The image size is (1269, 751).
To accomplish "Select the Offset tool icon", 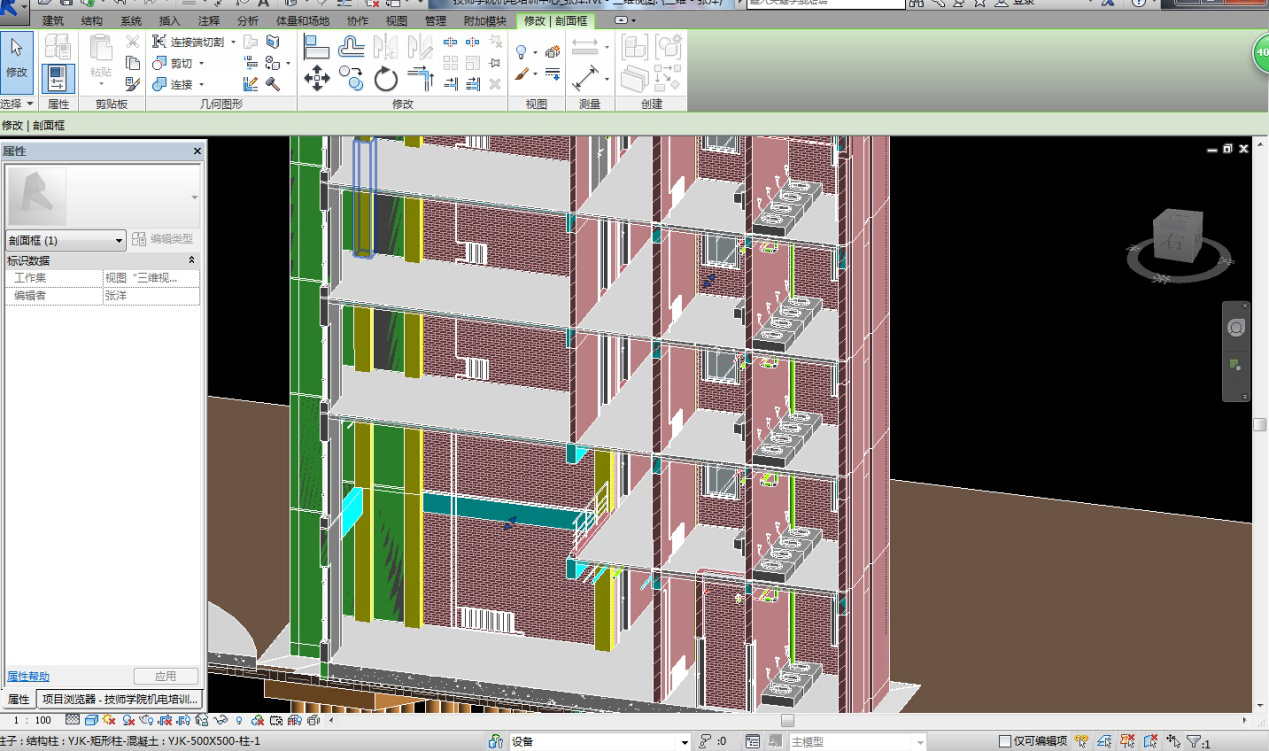I will [x=351, y=46].
